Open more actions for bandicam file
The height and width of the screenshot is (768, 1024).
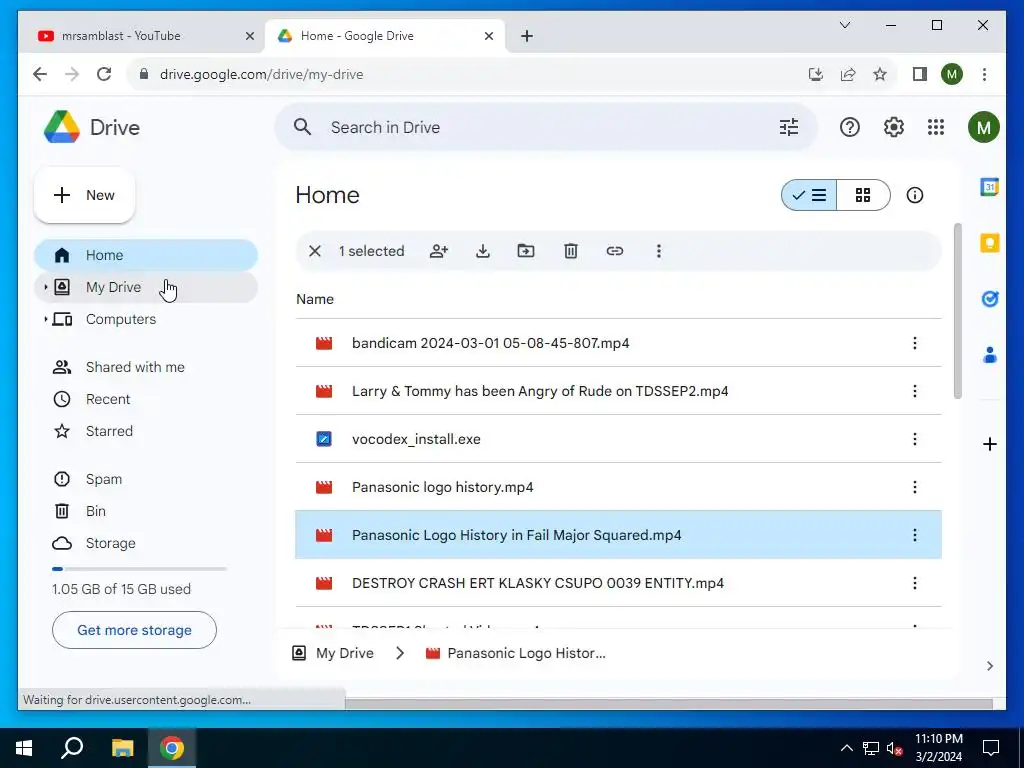pos(914,344)
